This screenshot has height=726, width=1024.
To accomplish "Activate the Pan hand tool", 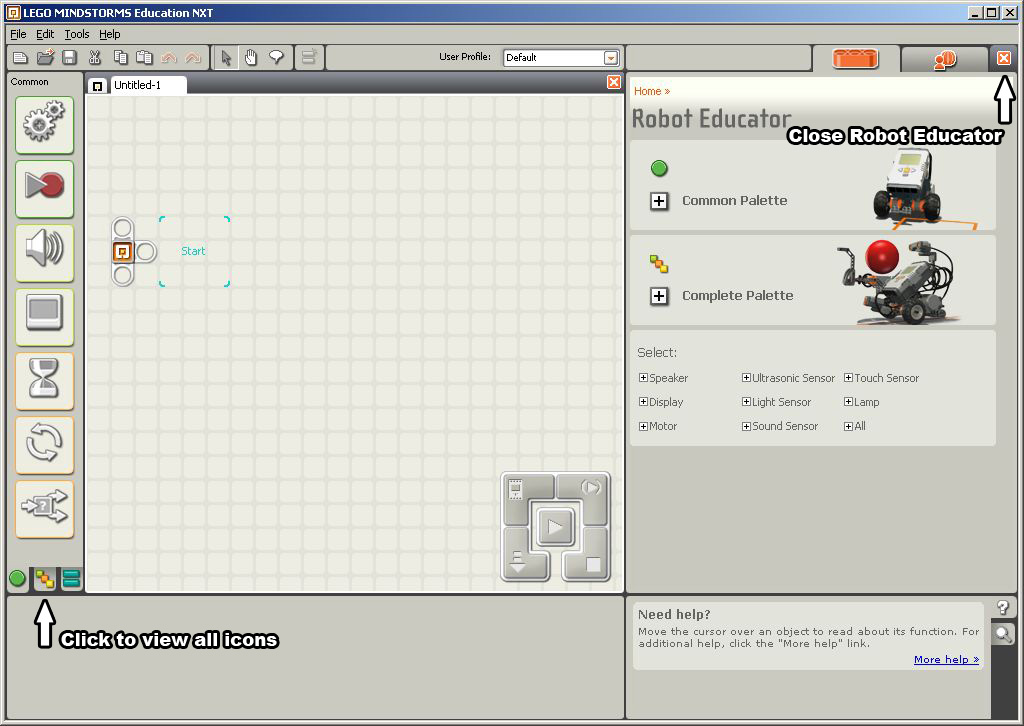I will pyautogui.click(x=251, y=57).
